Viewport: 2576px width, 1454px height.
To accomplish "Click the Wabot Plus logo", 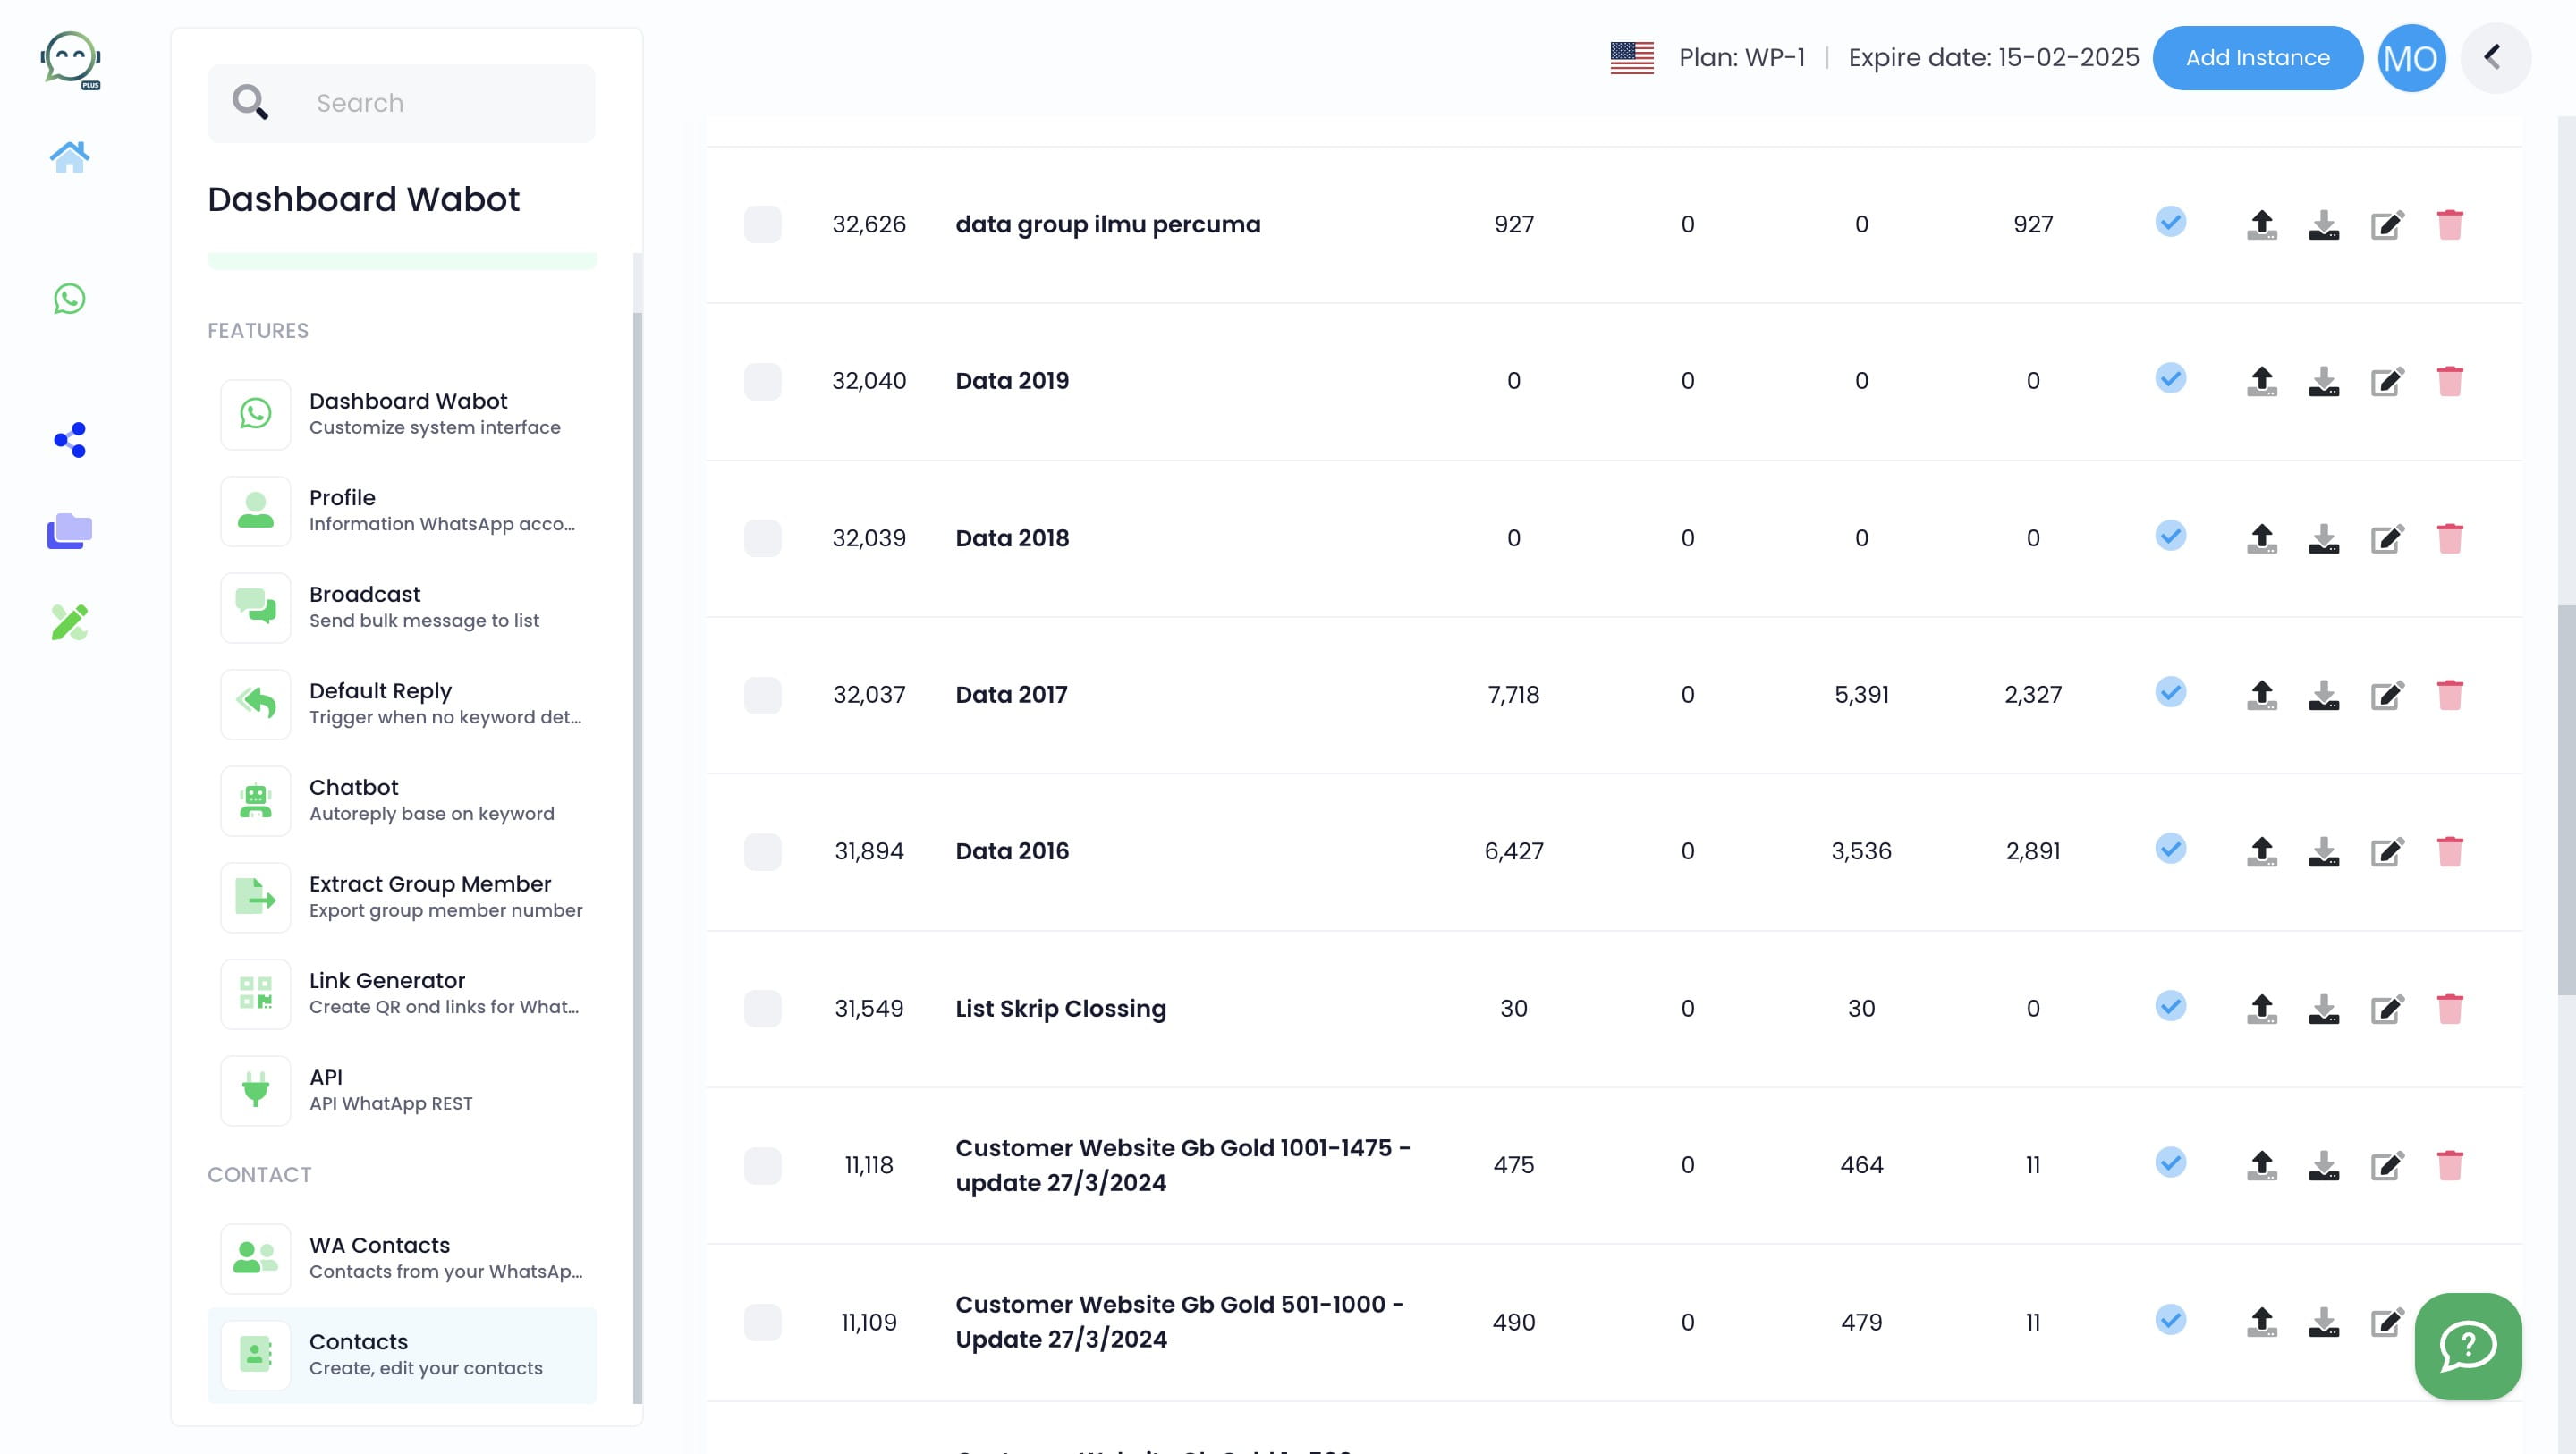I will point(70,60).
